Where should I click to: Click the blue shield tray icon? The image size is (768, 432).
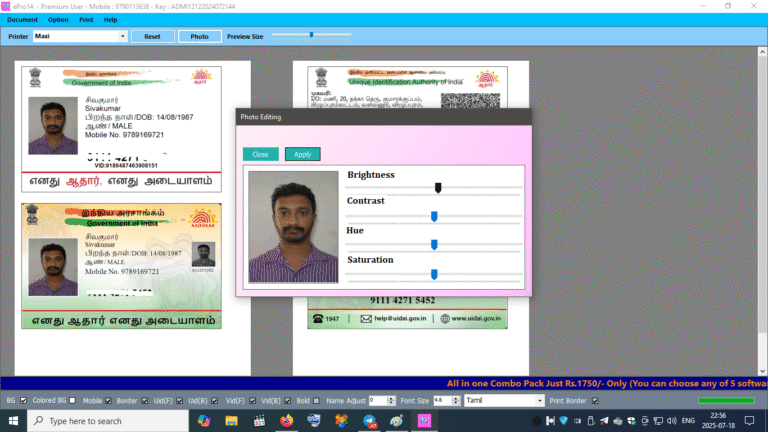tap(564, 421)
